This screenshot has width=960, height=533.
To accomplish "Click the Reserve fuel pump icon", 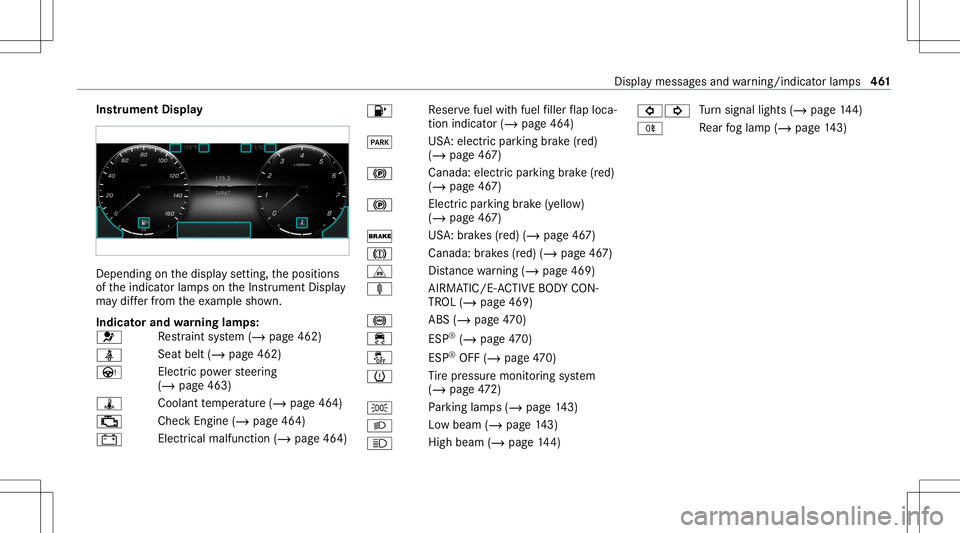I will coord(380,111).
